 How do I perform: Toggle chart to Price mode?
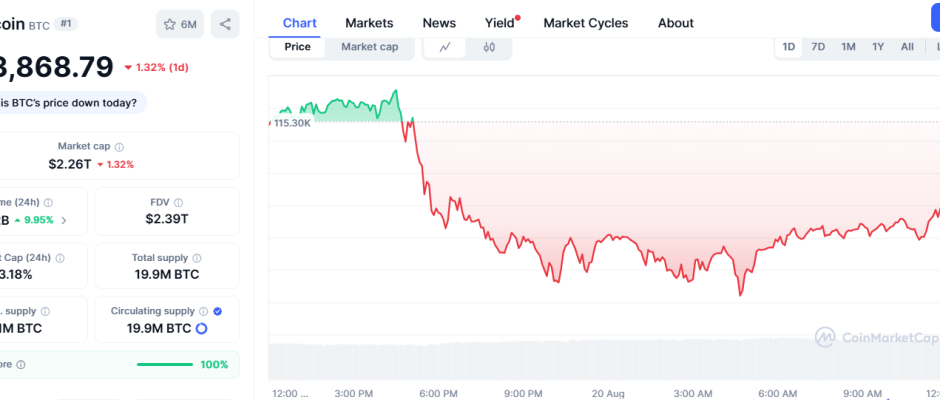(x=297, y=47)
